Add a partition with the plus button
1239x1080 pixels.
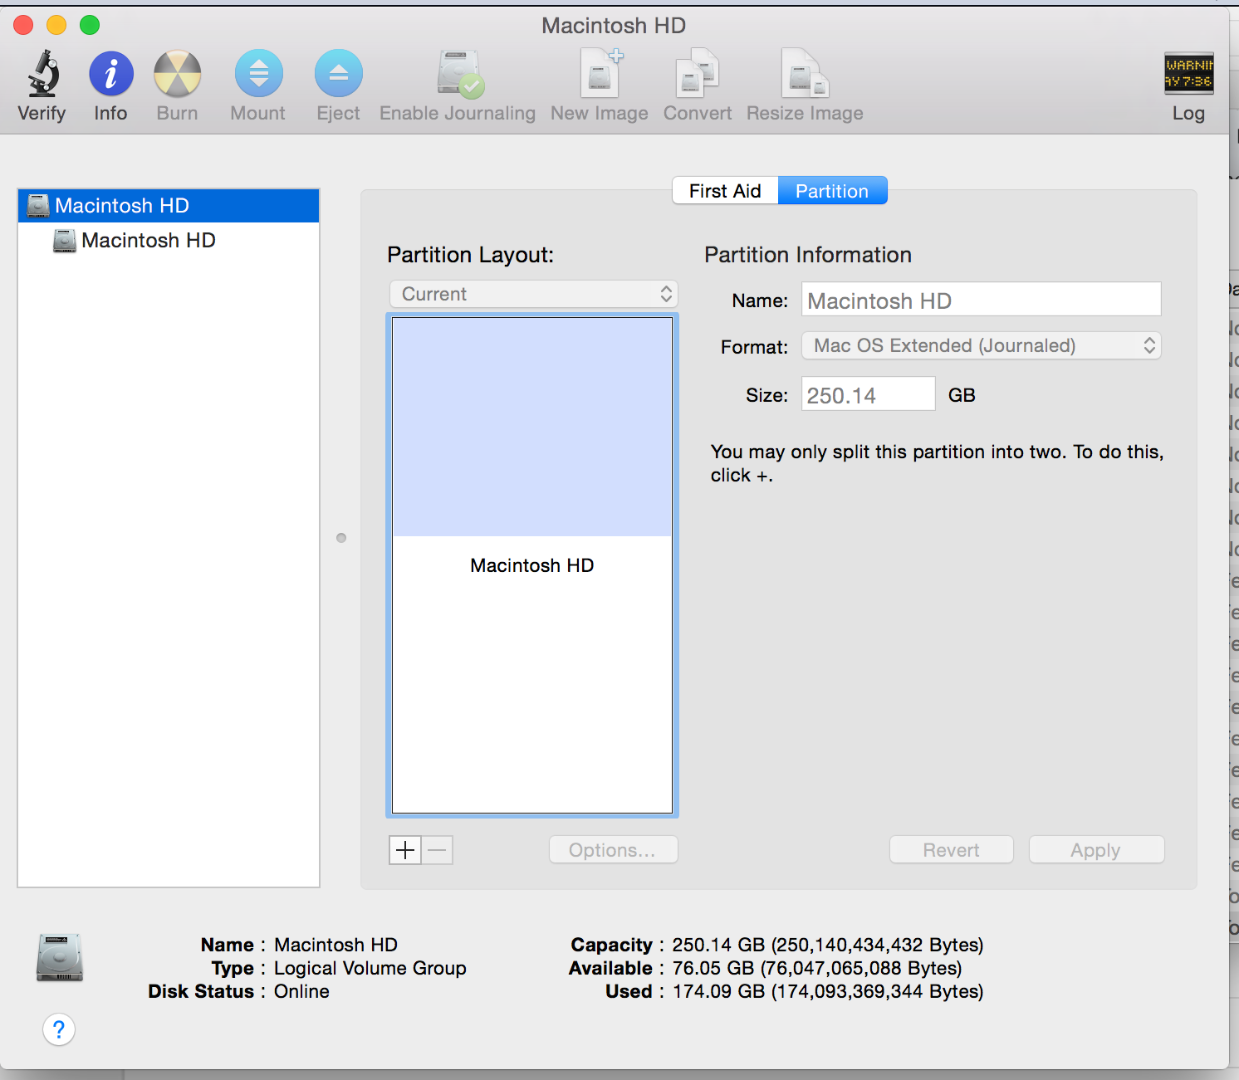point(404,849)
